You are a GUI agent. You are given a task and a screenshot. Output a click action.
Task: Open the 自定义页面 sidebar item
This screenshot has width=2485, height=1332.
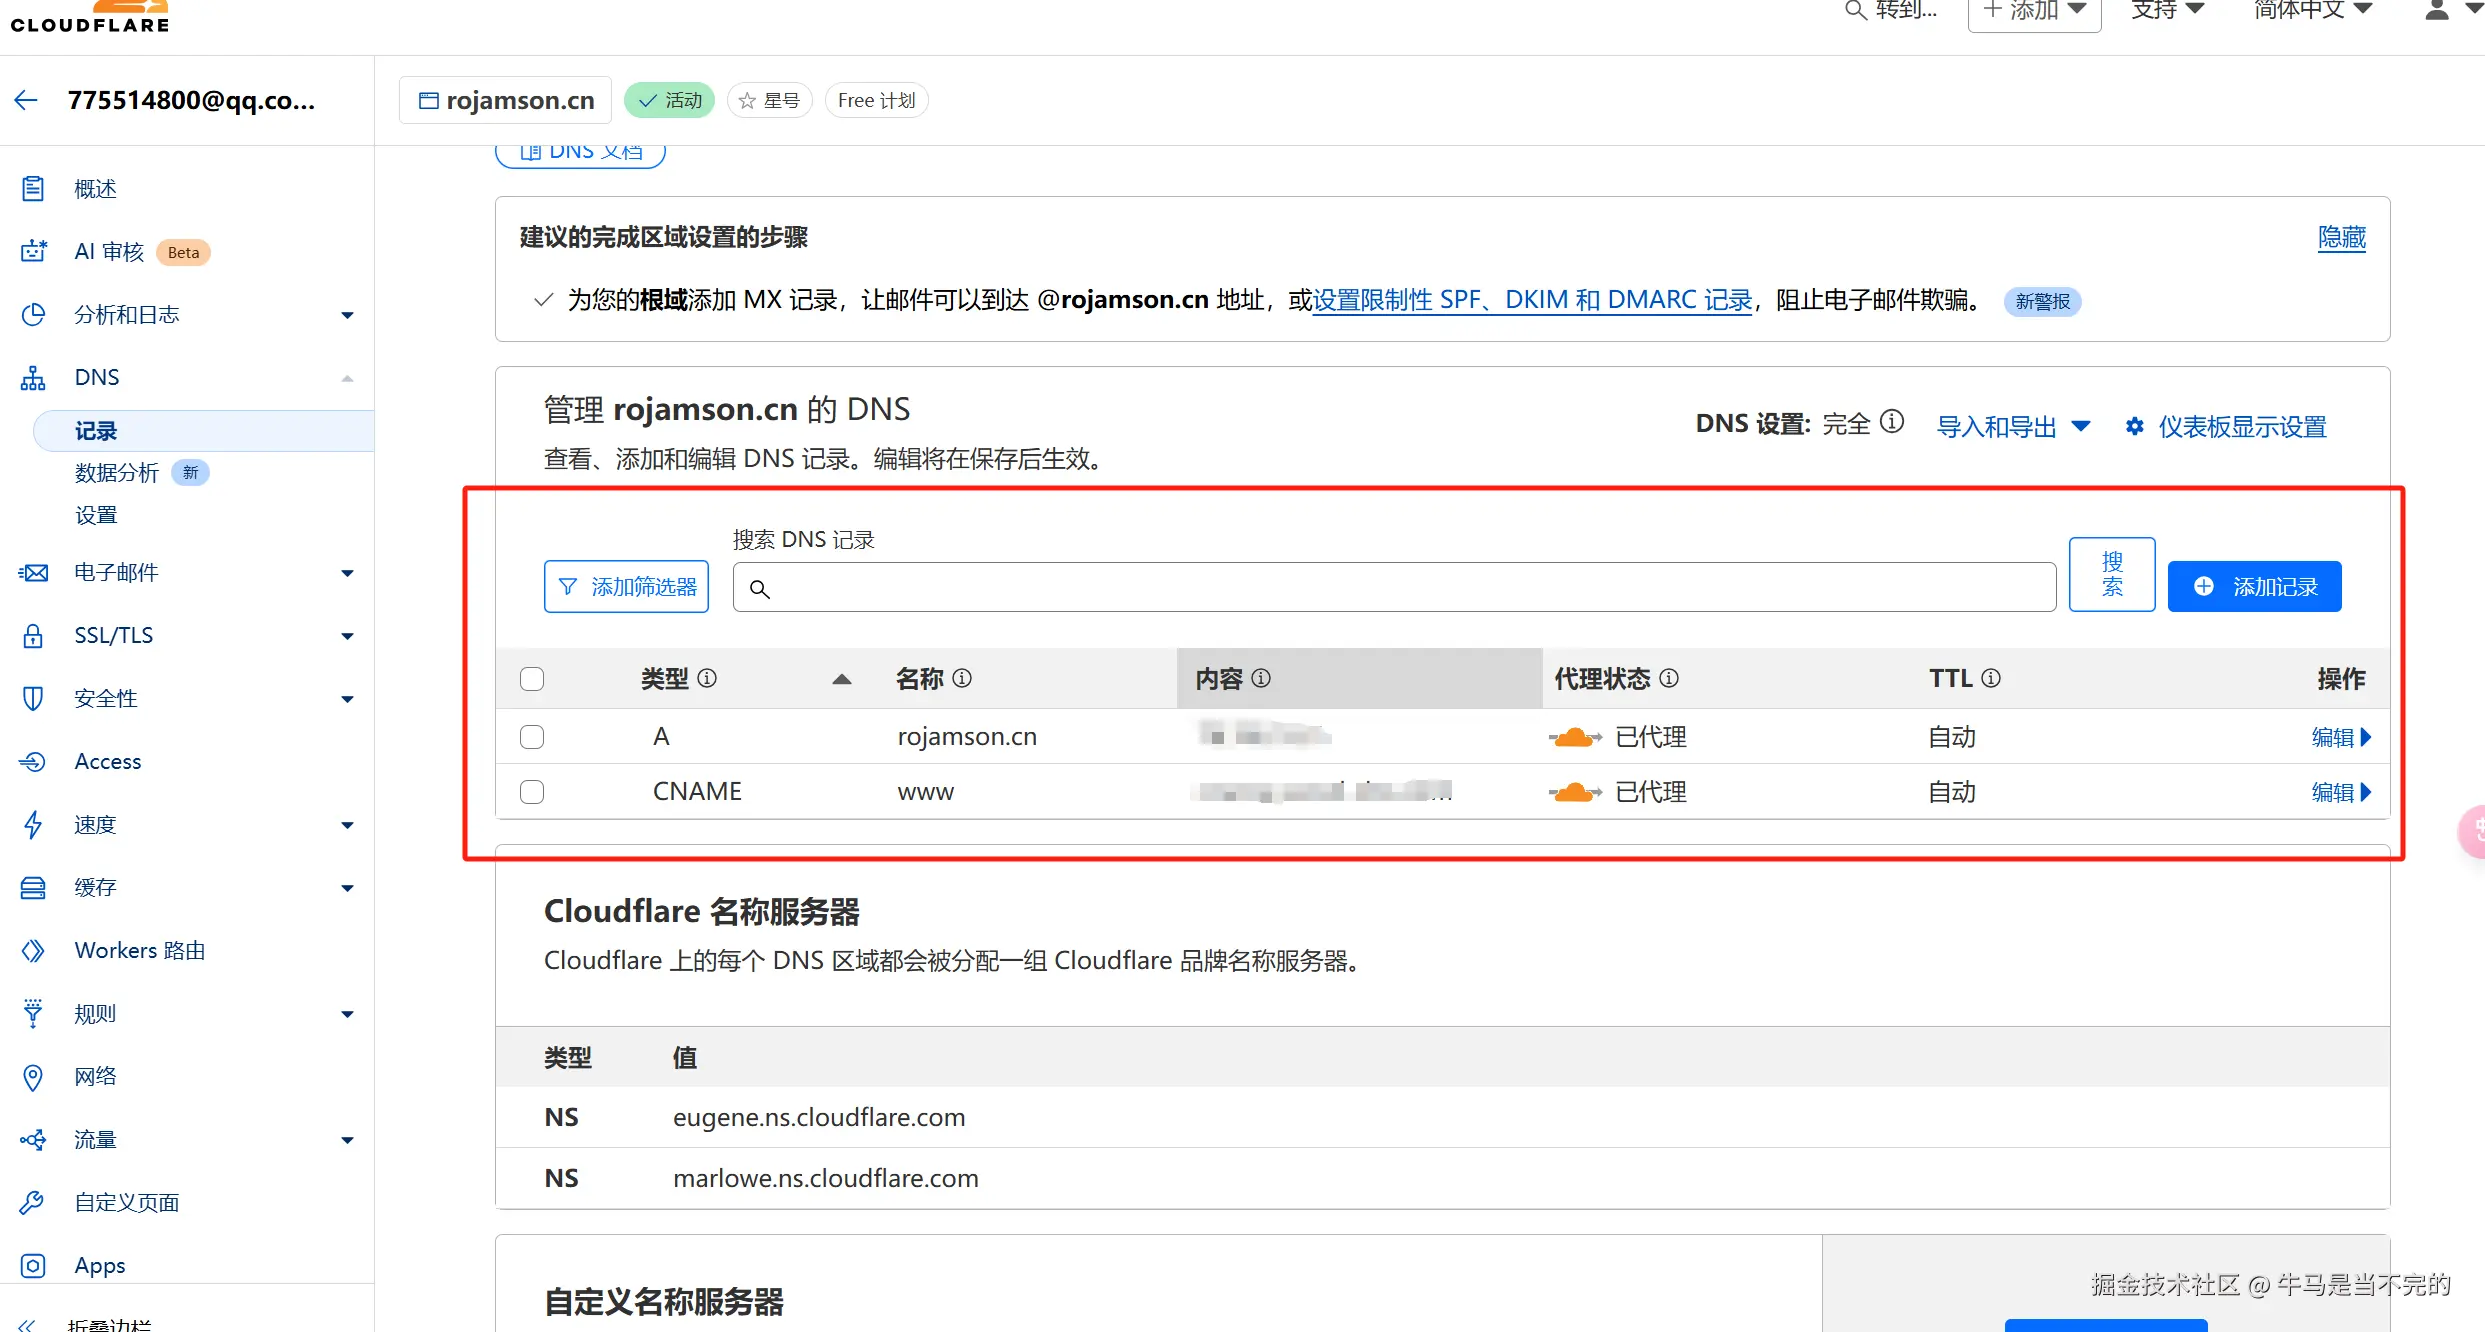click(127, 1202)
